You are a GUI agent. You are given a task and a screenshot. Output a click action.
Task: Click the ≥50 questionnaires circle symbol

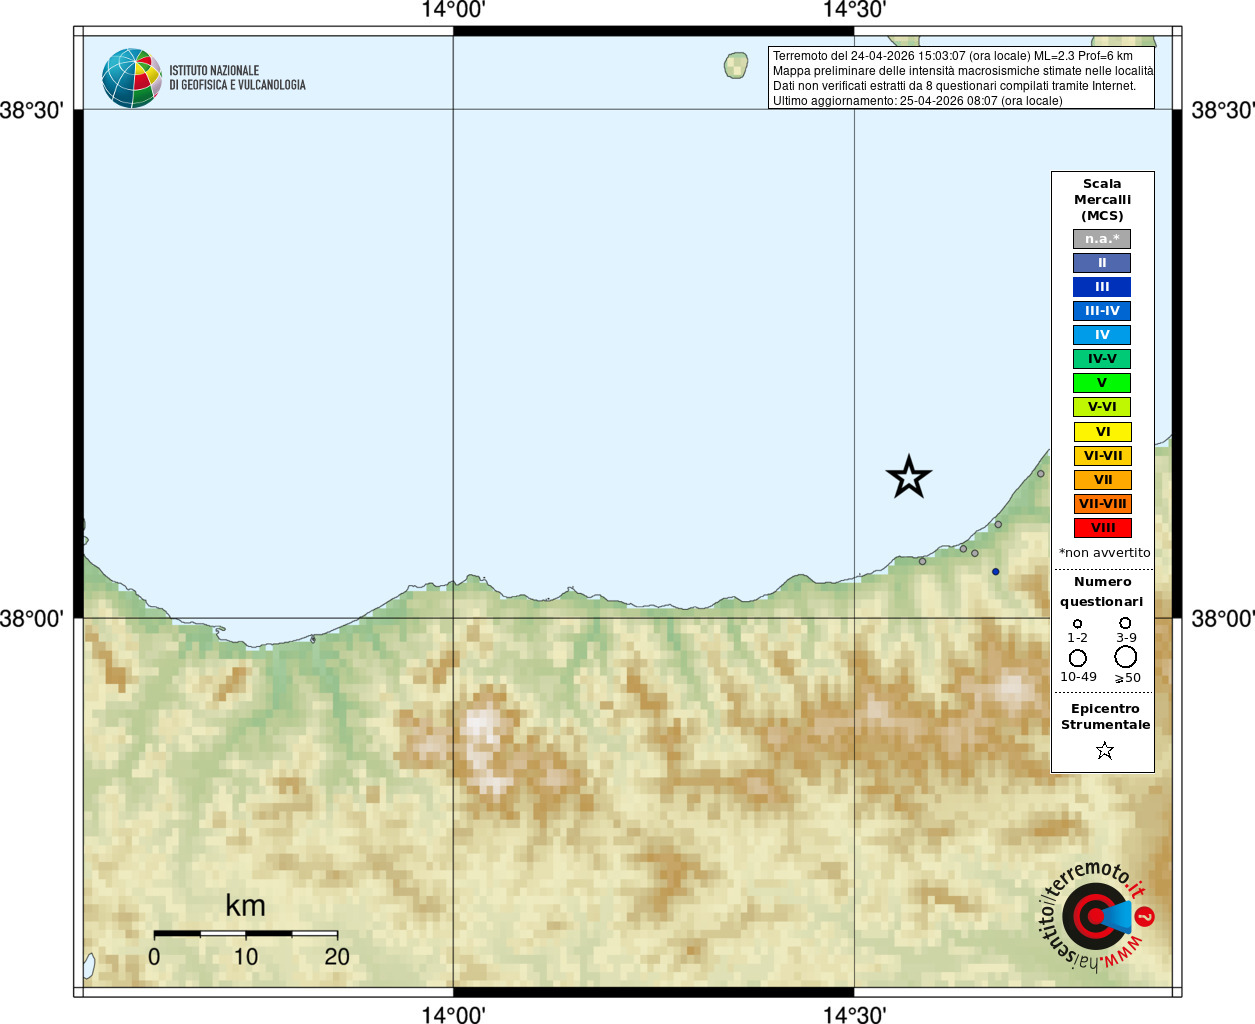(x=1126, y=657)
